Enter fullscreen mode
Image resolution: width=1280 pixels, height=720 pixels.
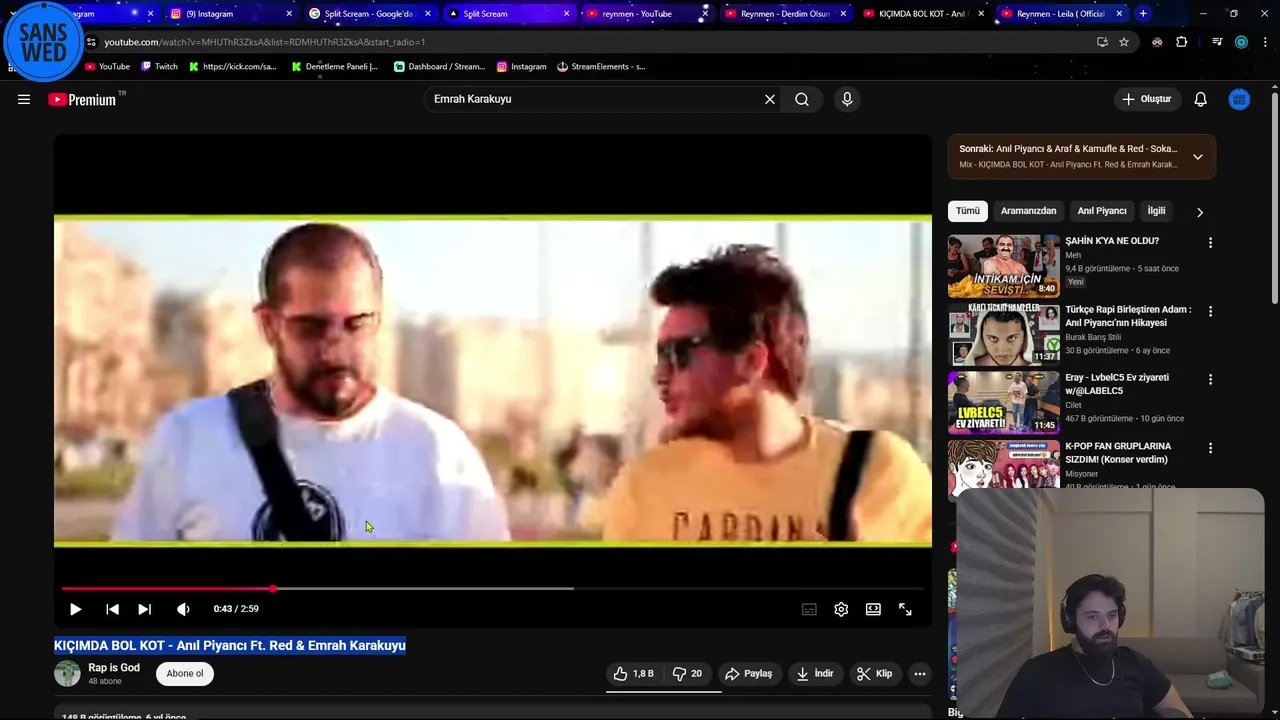click(905, 609)
